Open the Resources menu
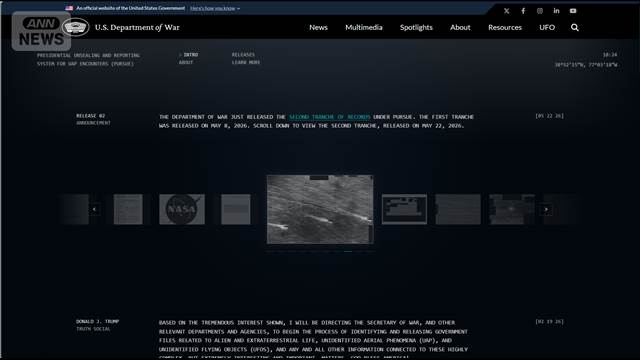The width and height of the screenshot is (640, 360). [505, 27]
